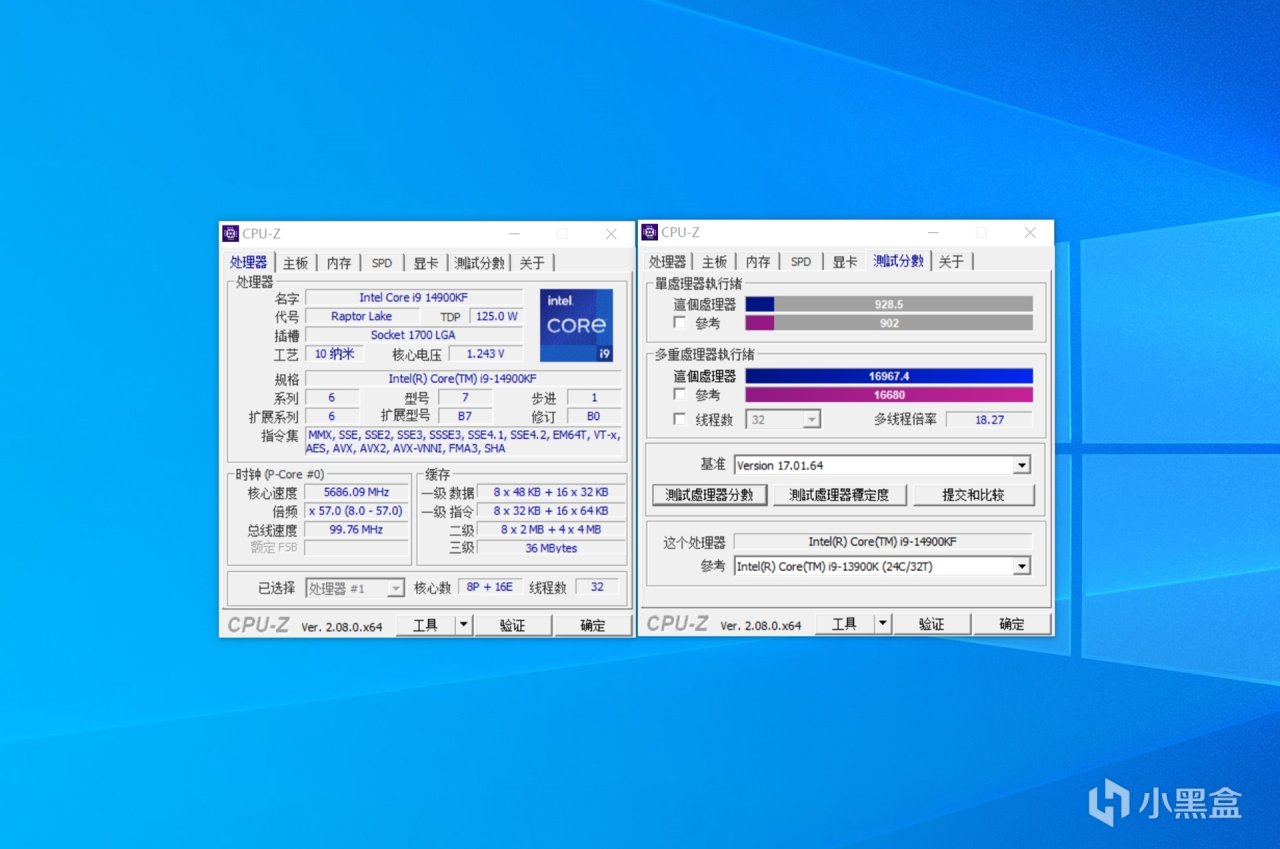Switch to 内存 tab in the processor window

339,263
